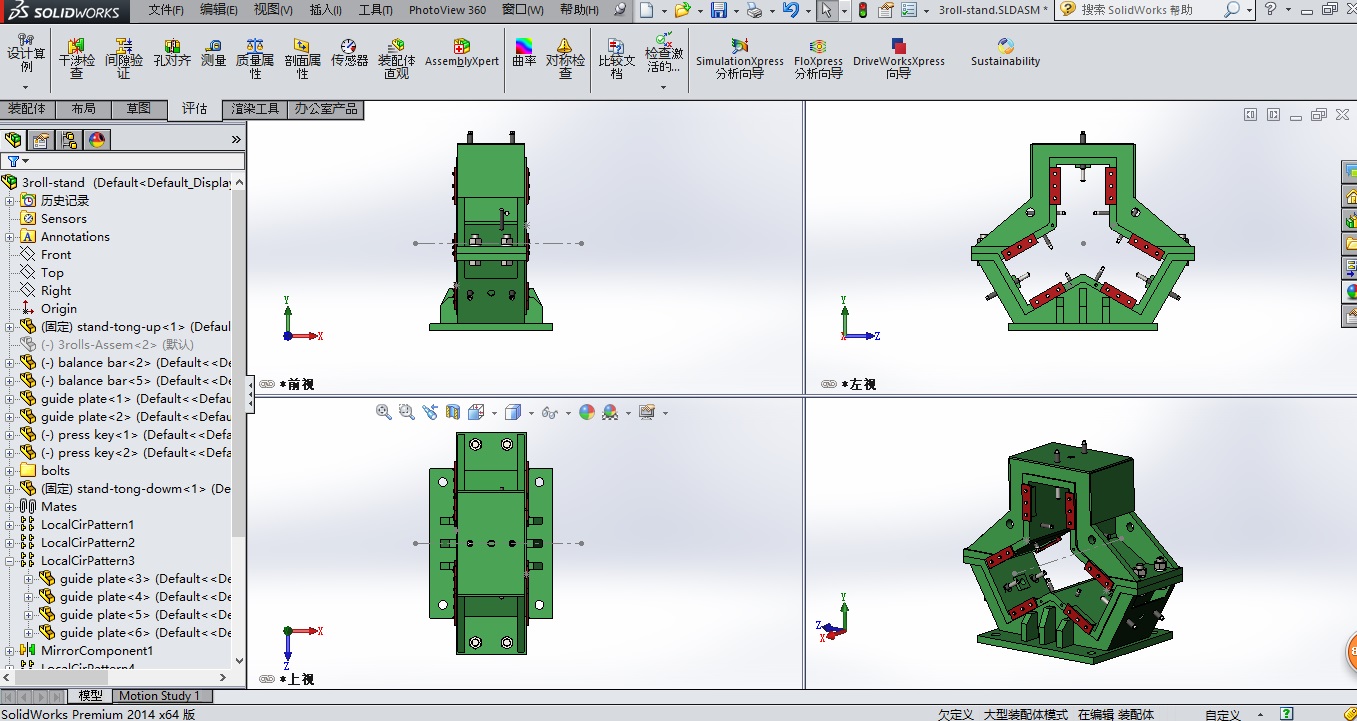This screenshot has width=1357, height=721.
Task: Open the Design Study (设计算例) tool
Action: [27, 53]
